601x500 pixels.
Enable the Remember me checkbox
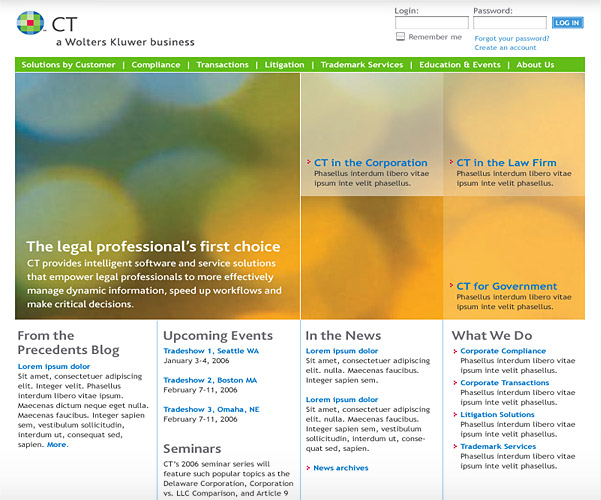pyautogui.click(x=400, y=36)
